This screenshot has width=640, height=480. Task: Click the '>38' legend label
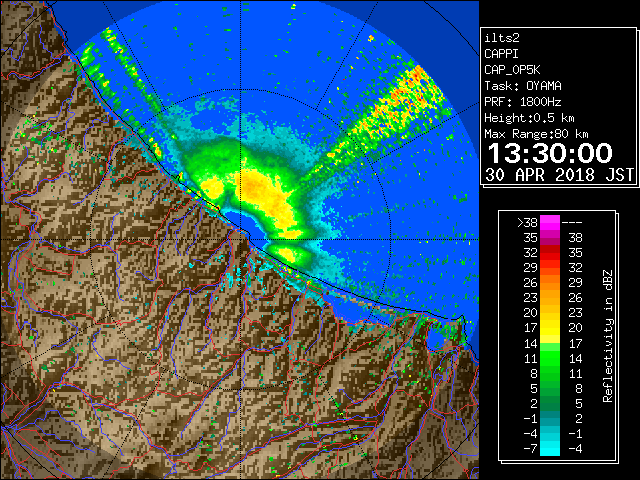[527, 222]
